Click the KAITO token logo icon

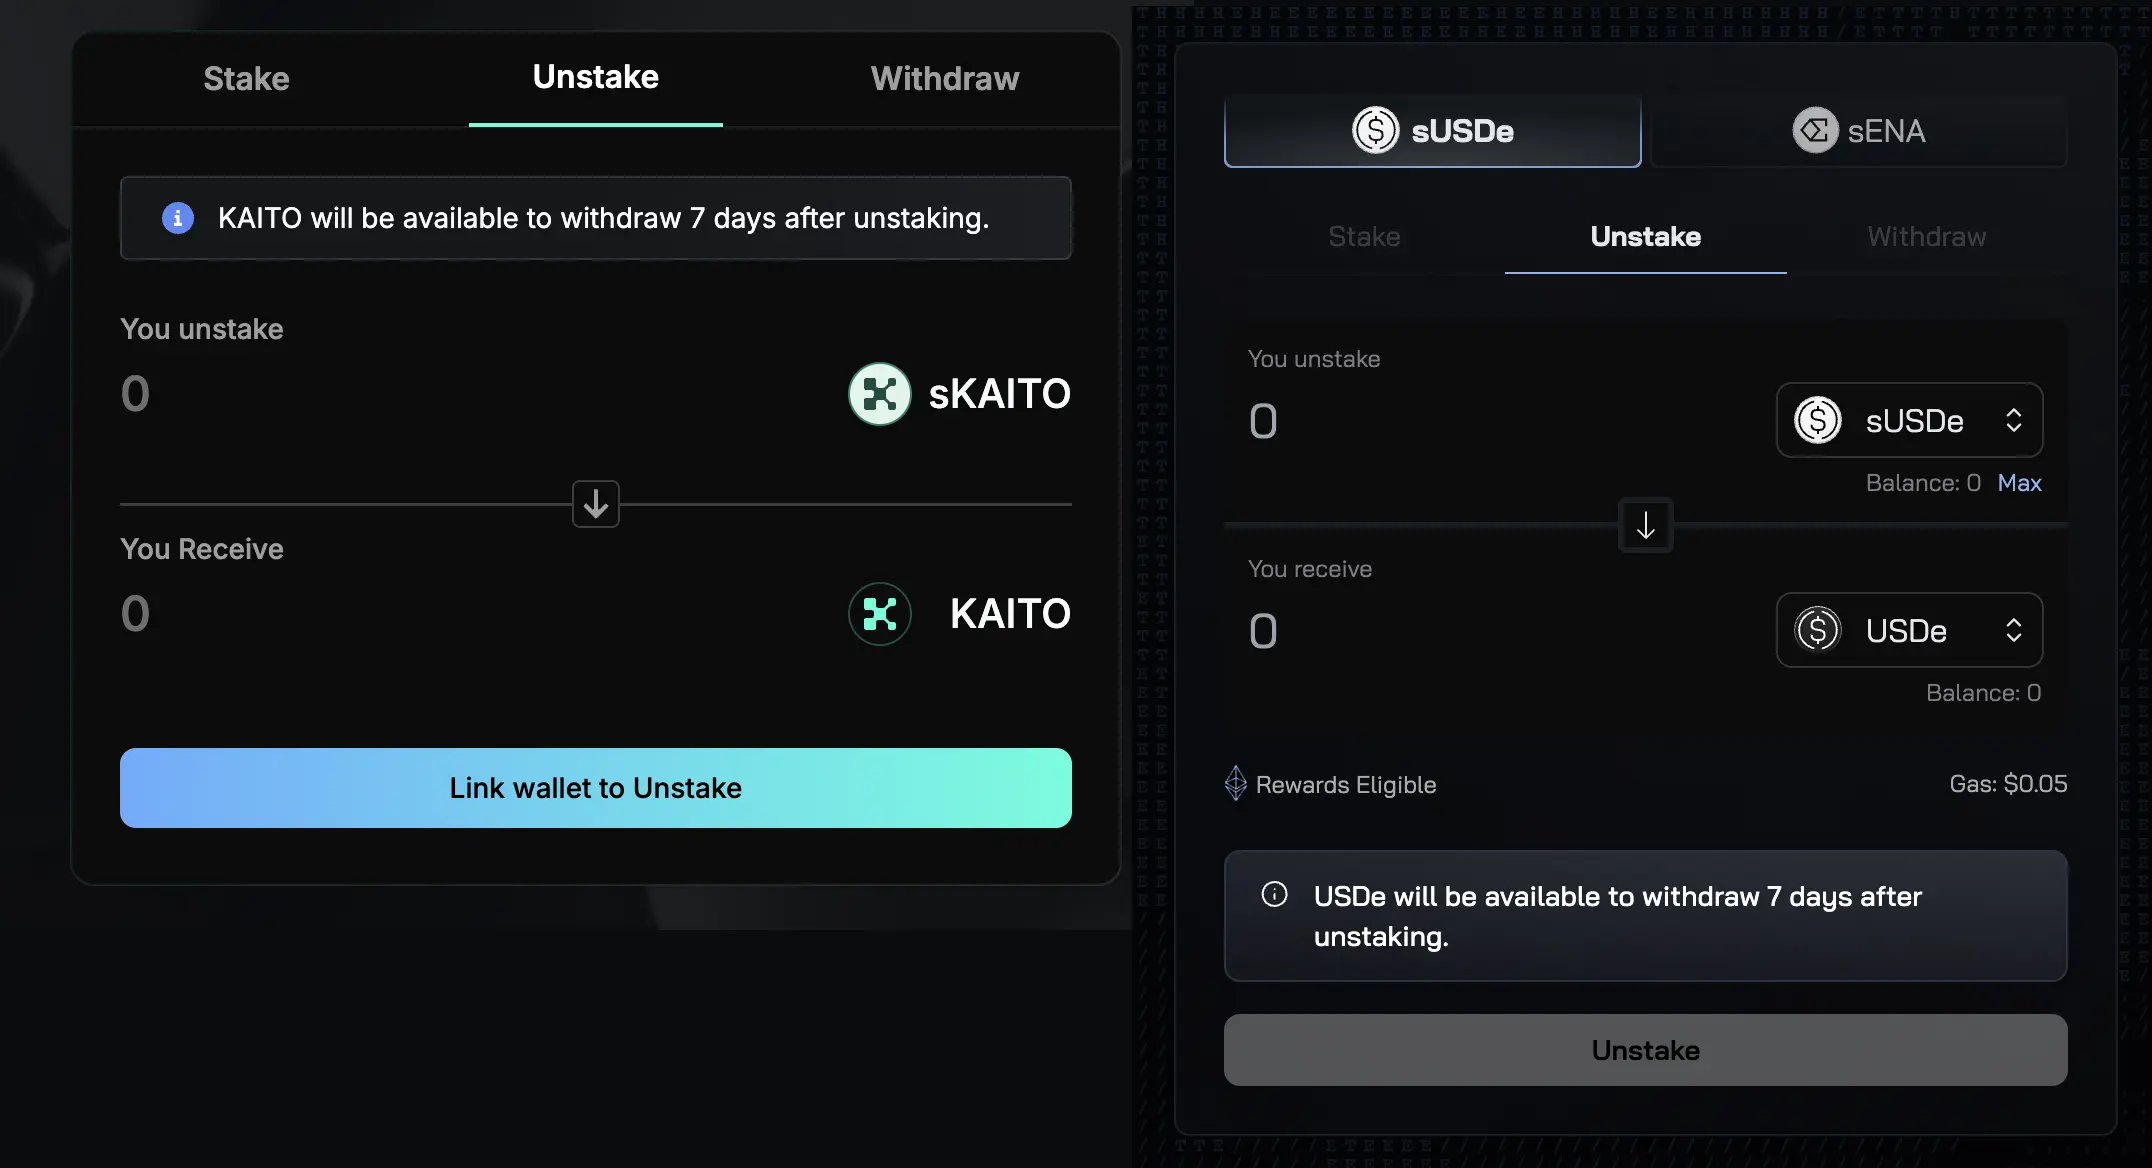pyautogui.click(x=879, y=614)
